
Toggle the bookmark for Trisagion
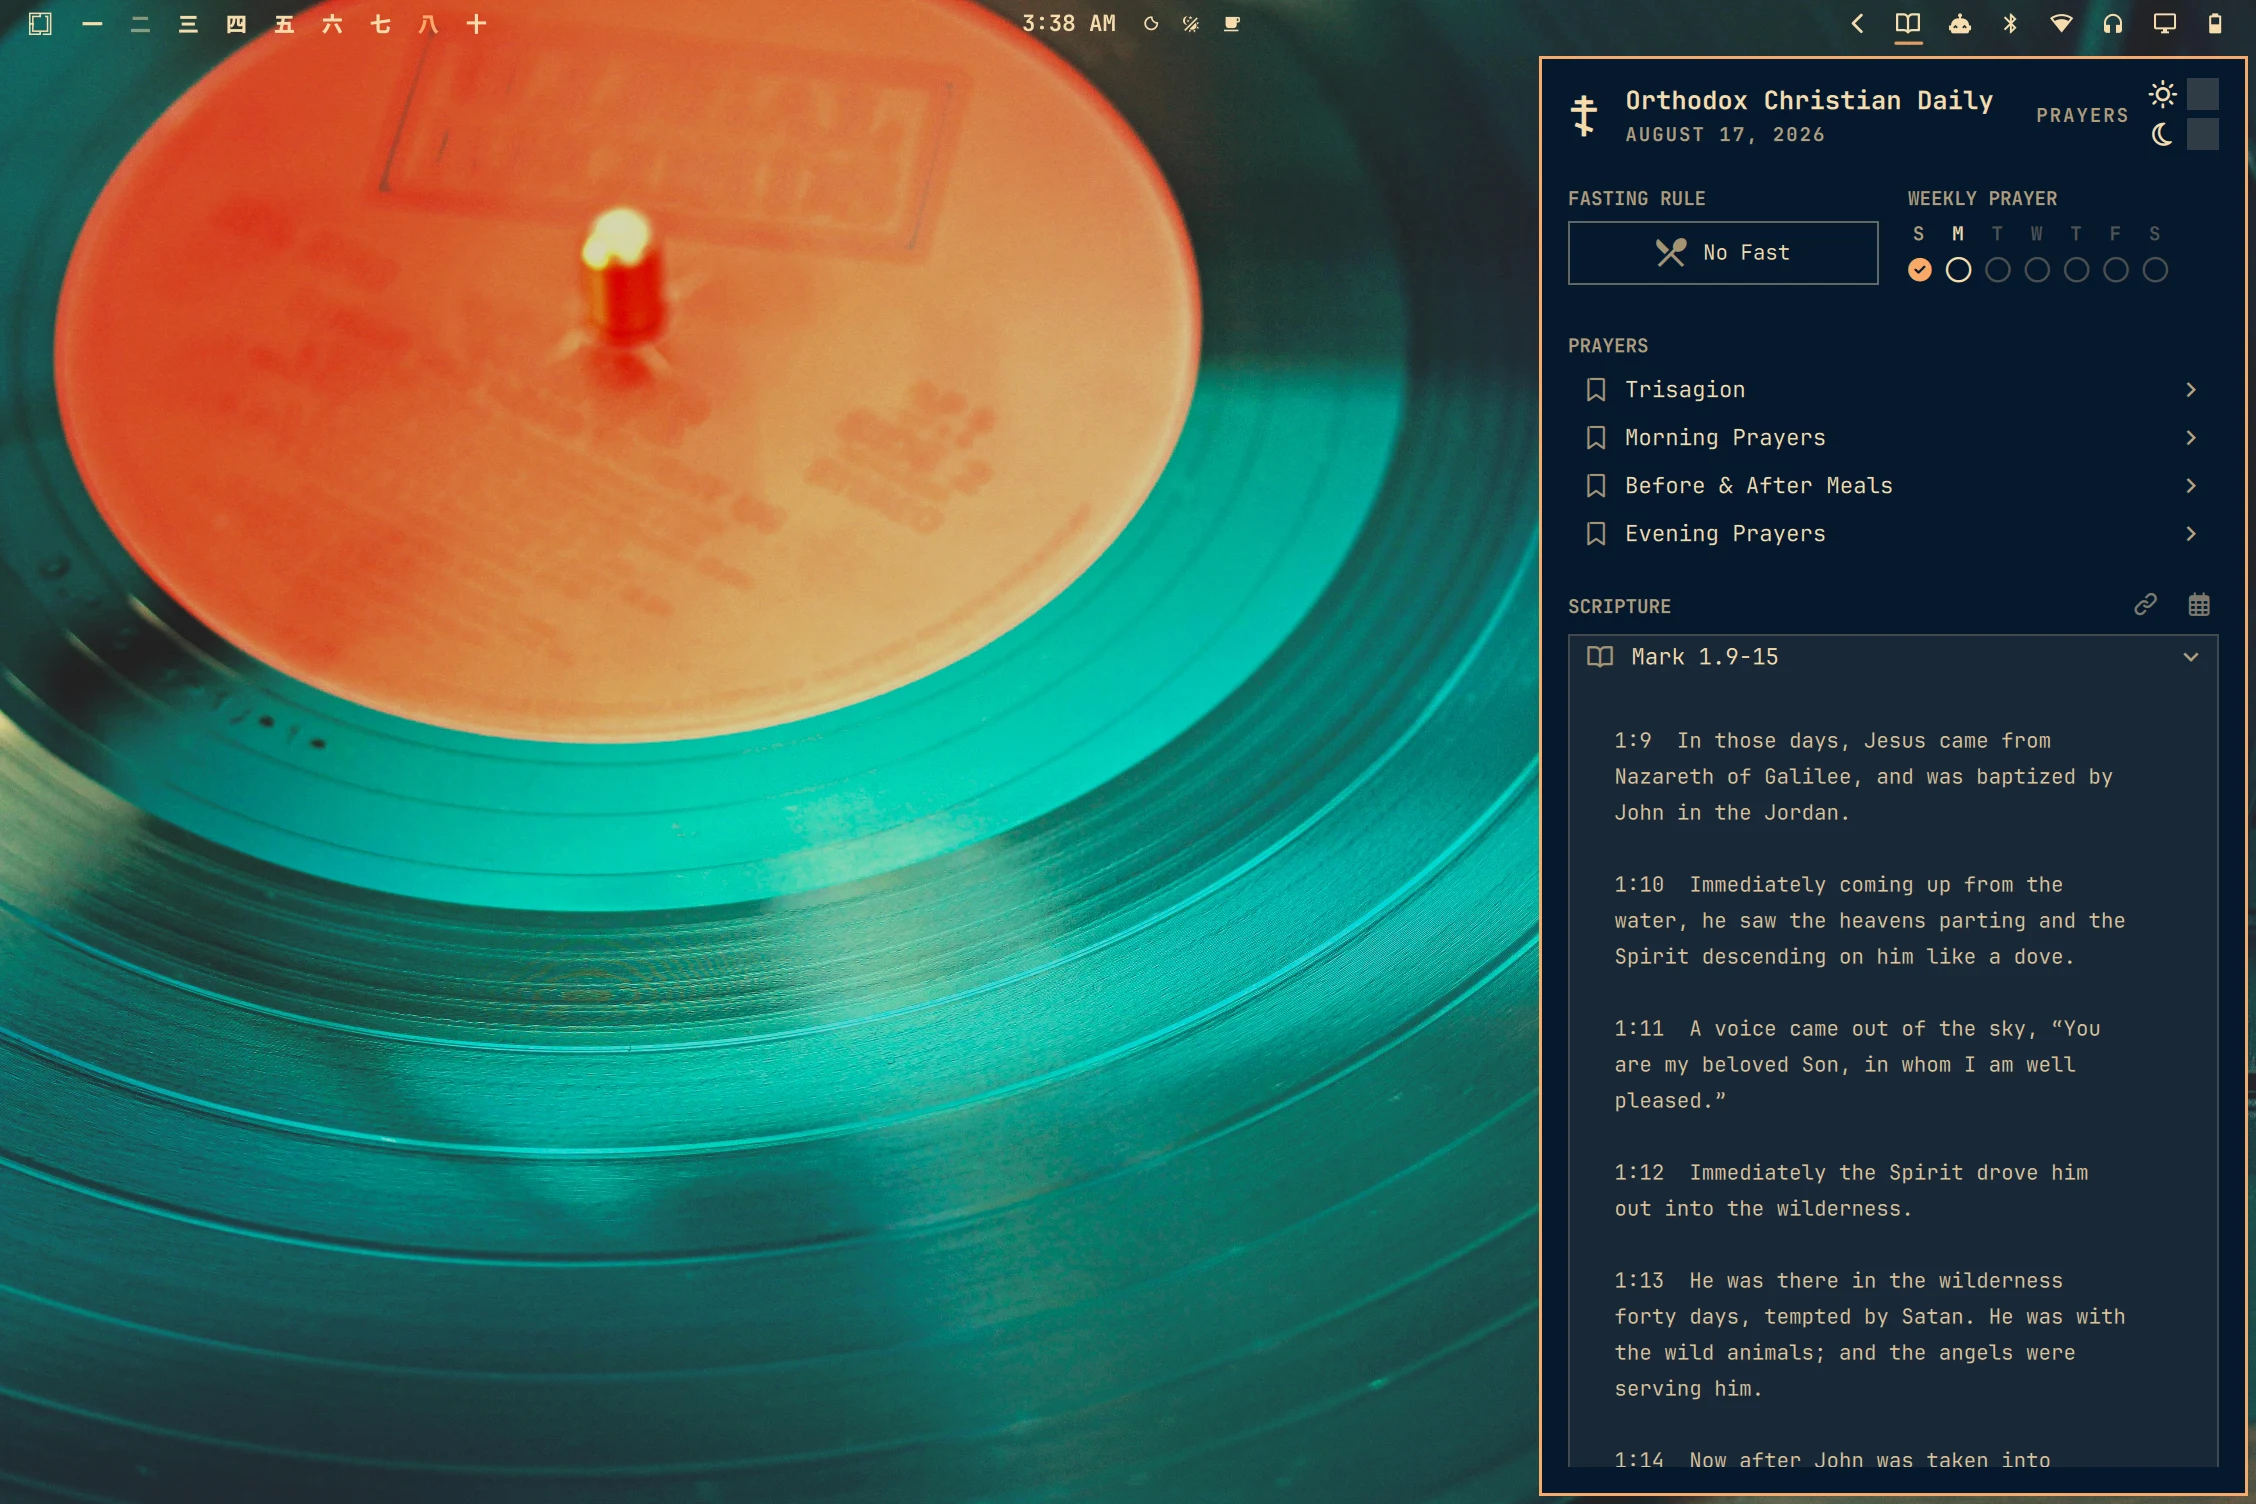pyautogui.click(x=1596, y=389)
